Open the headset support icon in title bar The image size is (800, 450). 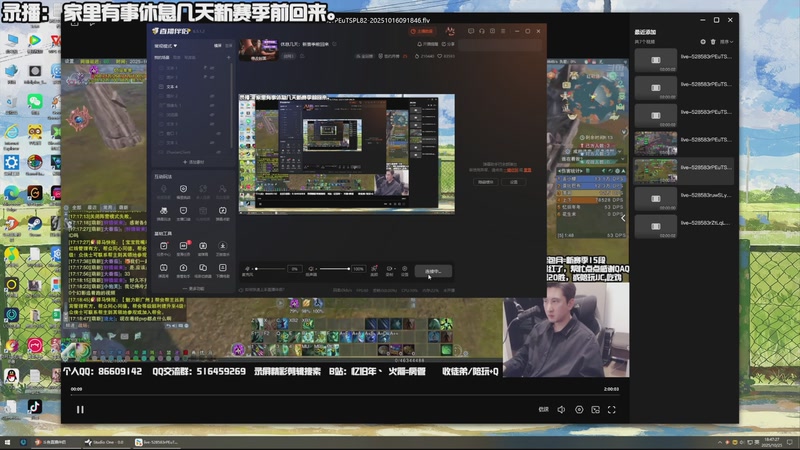tap(482, 31)
